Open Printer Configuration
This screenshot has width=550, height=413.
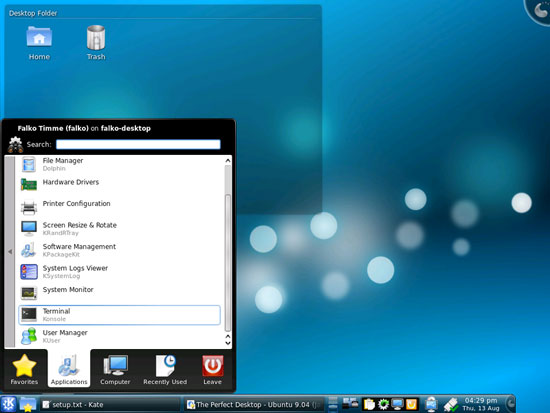[x=119, y=207]
